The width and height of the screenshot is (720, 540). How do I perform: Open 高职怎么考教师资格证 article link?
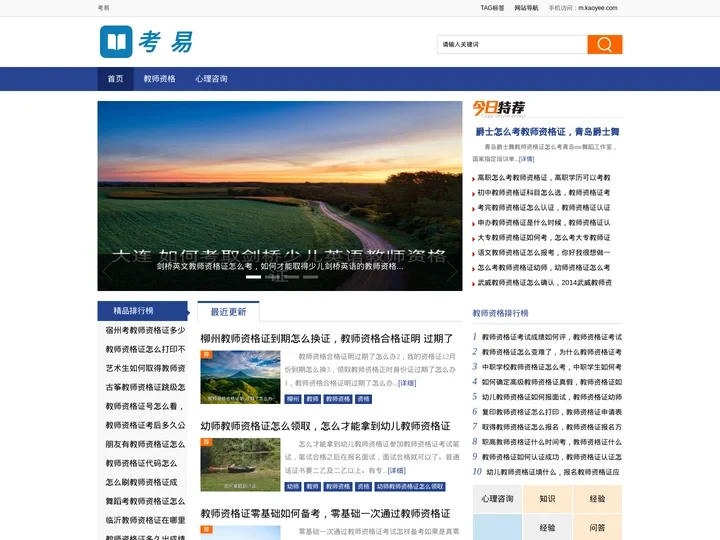[x=544, y=178]
